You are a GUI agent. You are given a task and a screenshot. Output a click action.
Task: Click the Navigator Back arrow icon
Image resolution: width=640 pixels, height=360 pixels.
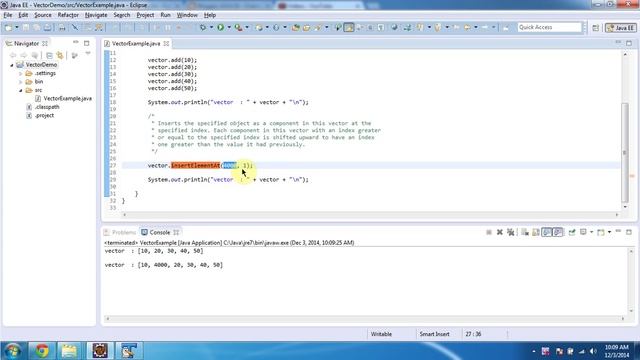pyautogui.click(x=13, y=55)
